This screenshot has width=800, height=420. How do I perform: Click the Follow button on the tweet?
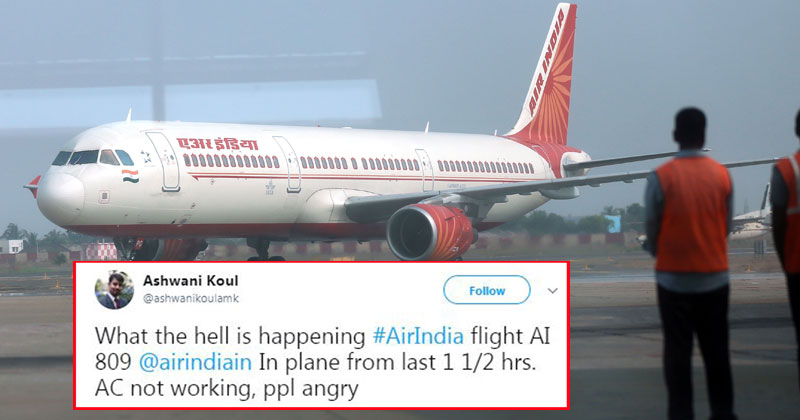click(487, 290)
